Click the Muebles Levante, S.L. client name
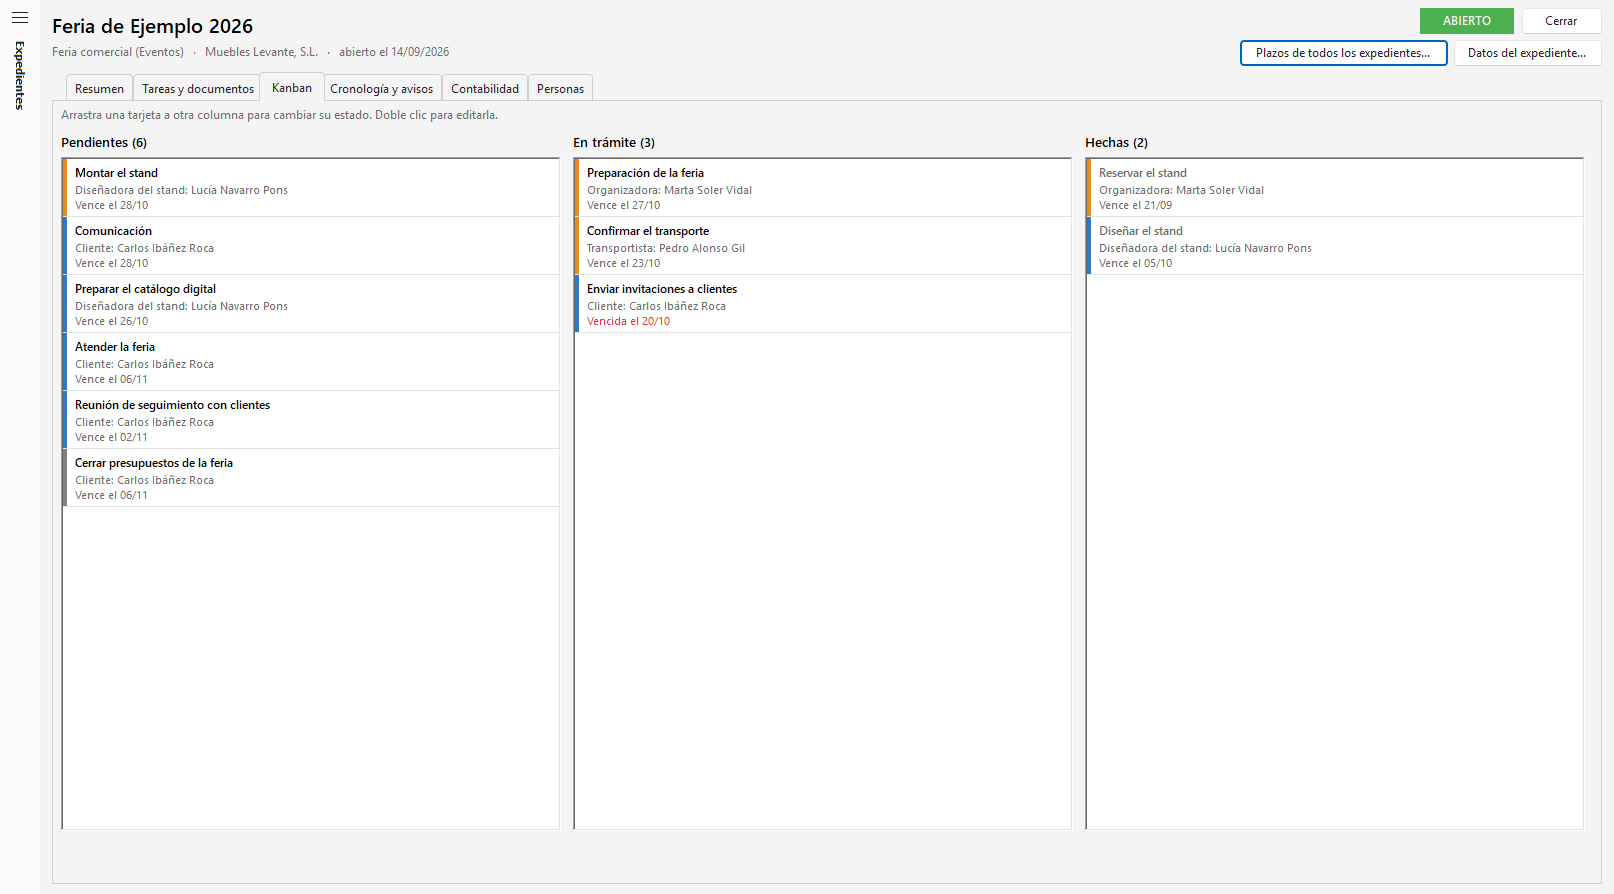The height and width of the screenshot is (894, 1614). point(261,52)
